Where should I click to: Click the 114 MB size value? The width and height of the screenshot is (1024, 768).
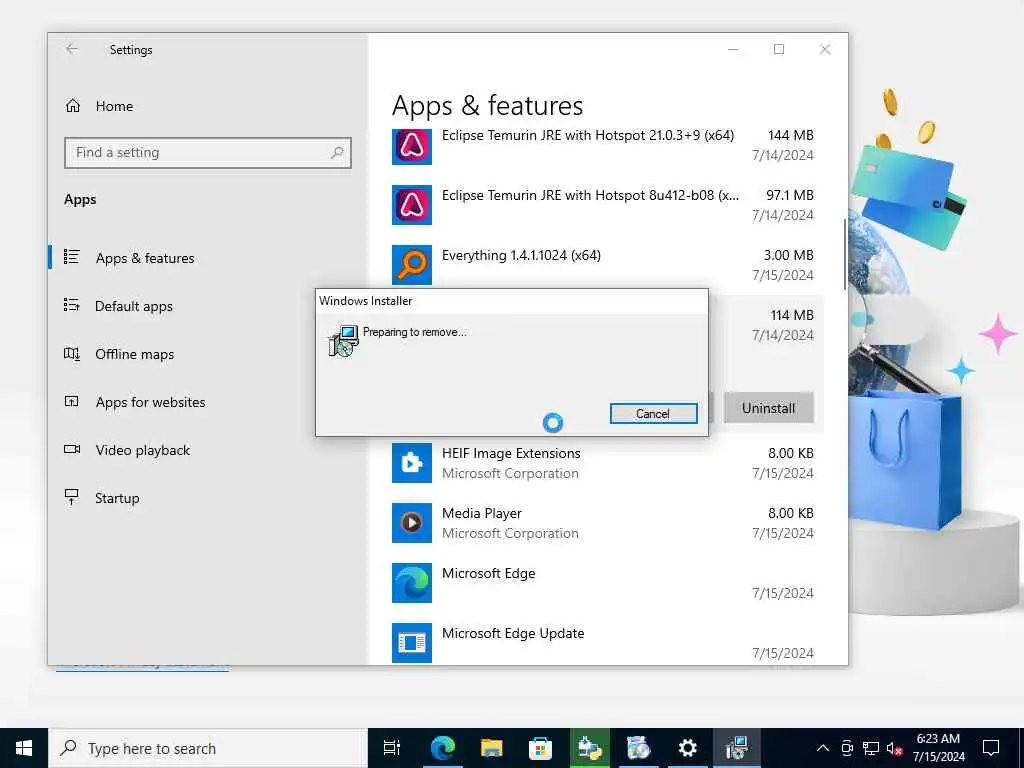[792, 315]
